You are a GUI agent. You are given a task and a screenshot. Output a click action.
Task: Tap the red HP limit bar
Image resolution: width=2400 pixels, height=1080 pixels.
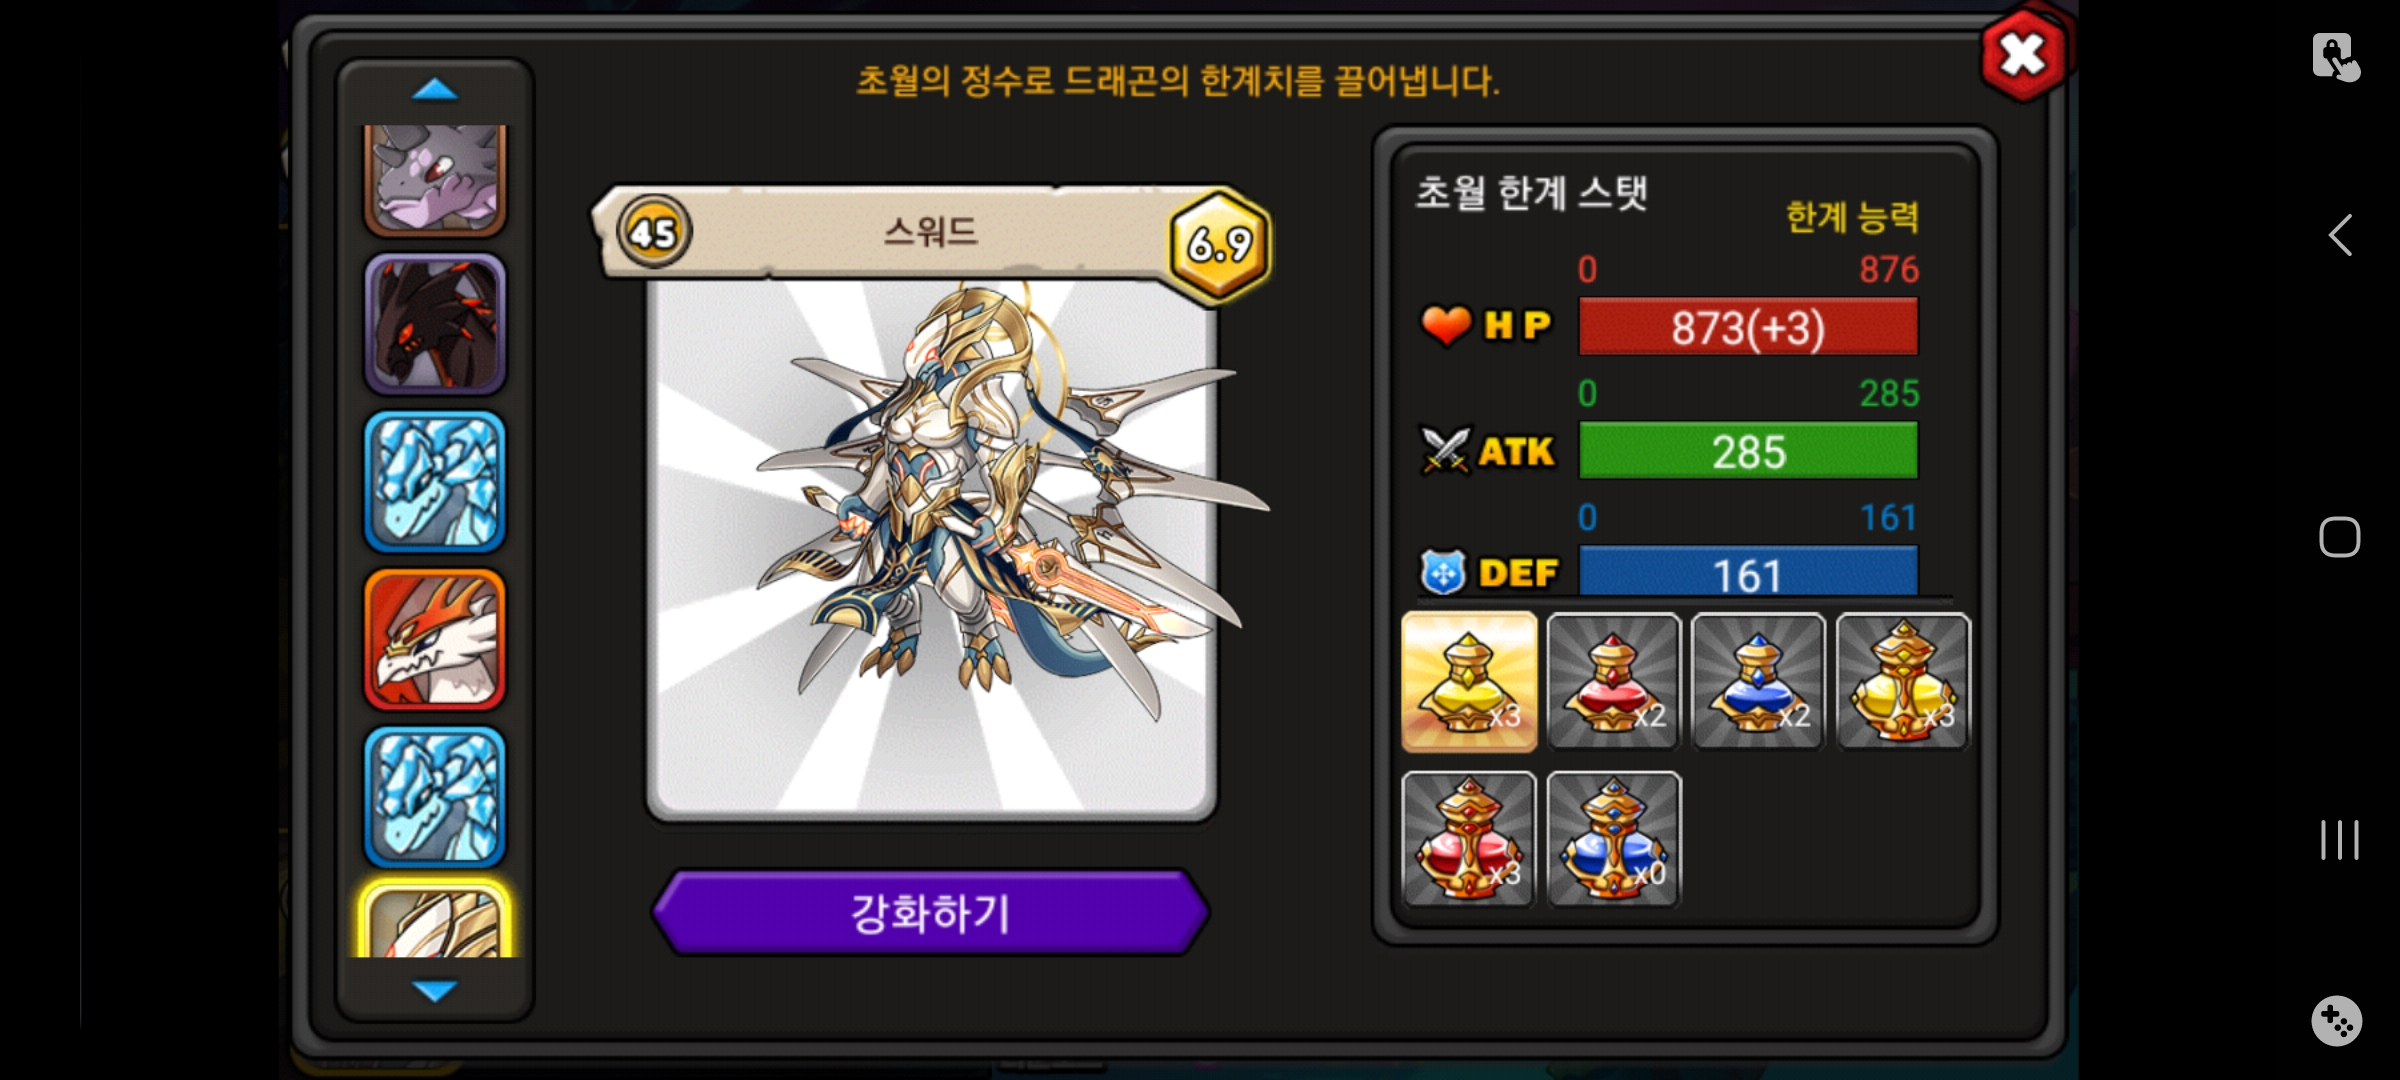pyautogui.click(x=1748, y=327)
